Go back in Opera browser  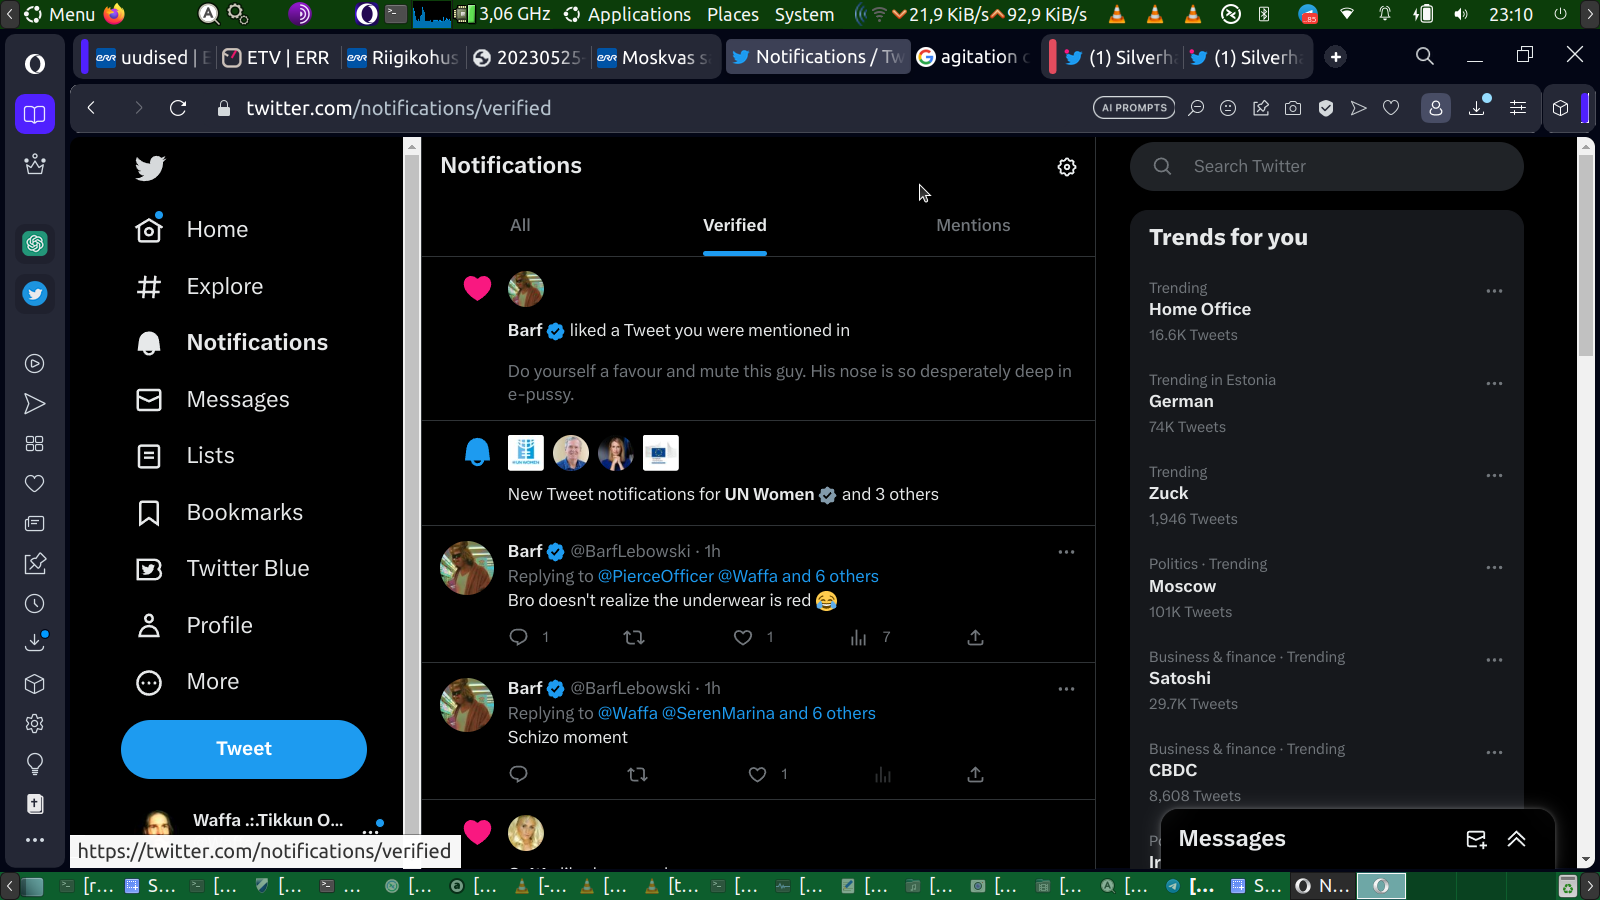[92, 108]
